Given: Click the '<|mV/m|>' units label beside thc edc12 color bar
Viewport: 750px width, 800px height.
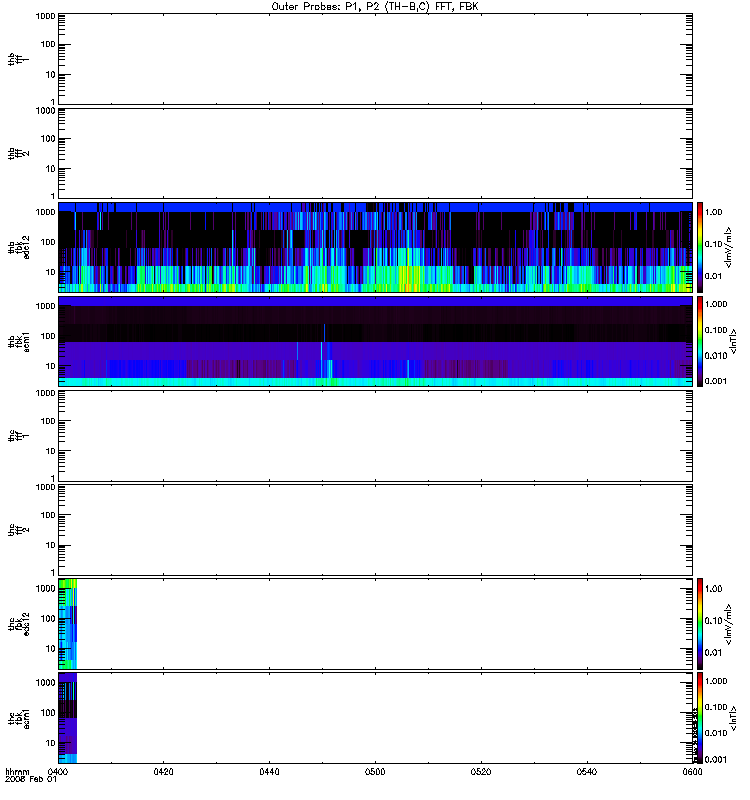Looking at the screenshot, I should tap(729, 624).
